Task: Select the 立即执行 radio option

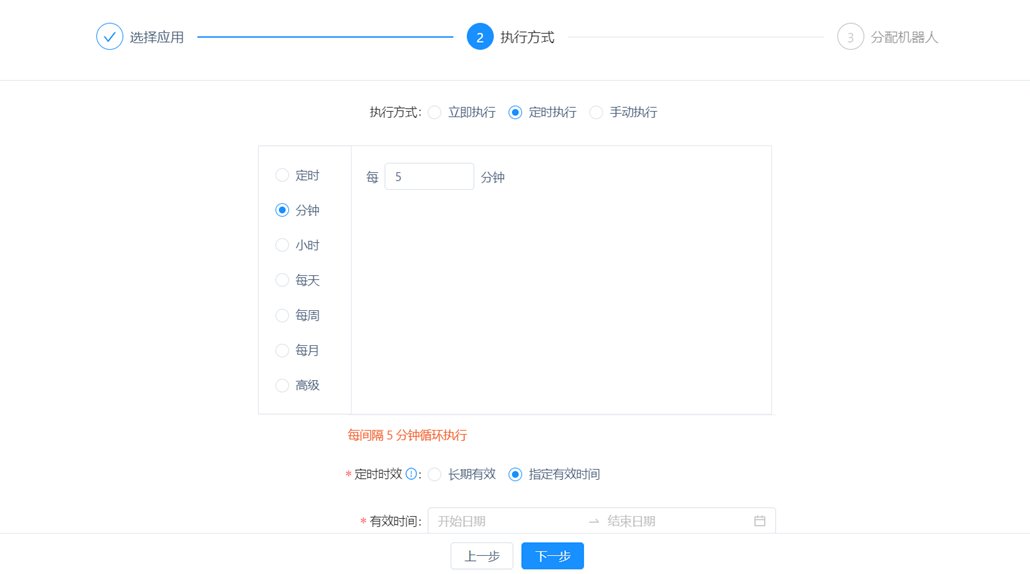Action: tap(435, 112)
